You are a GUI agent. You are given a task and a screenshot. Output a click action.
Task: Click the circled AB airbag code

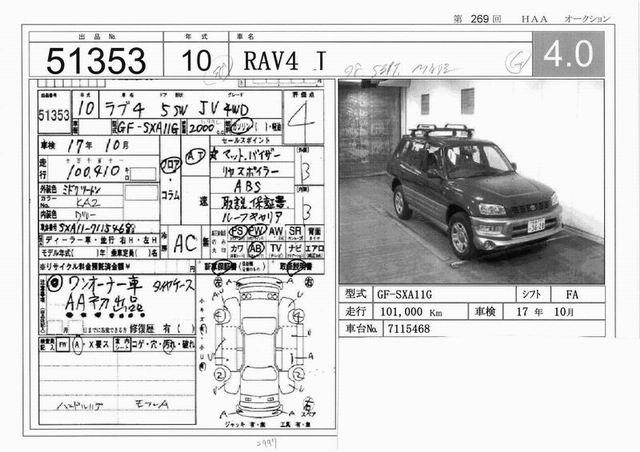coord(256,248)
